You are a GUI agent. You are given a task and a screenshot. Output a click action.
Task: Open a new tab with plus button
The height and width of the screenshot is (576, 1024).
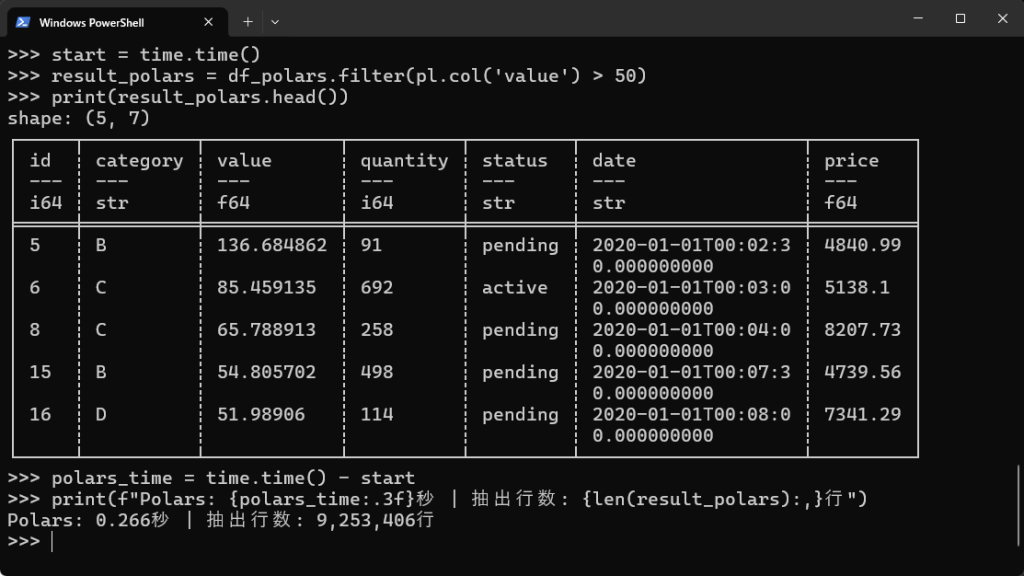(248, 21)
